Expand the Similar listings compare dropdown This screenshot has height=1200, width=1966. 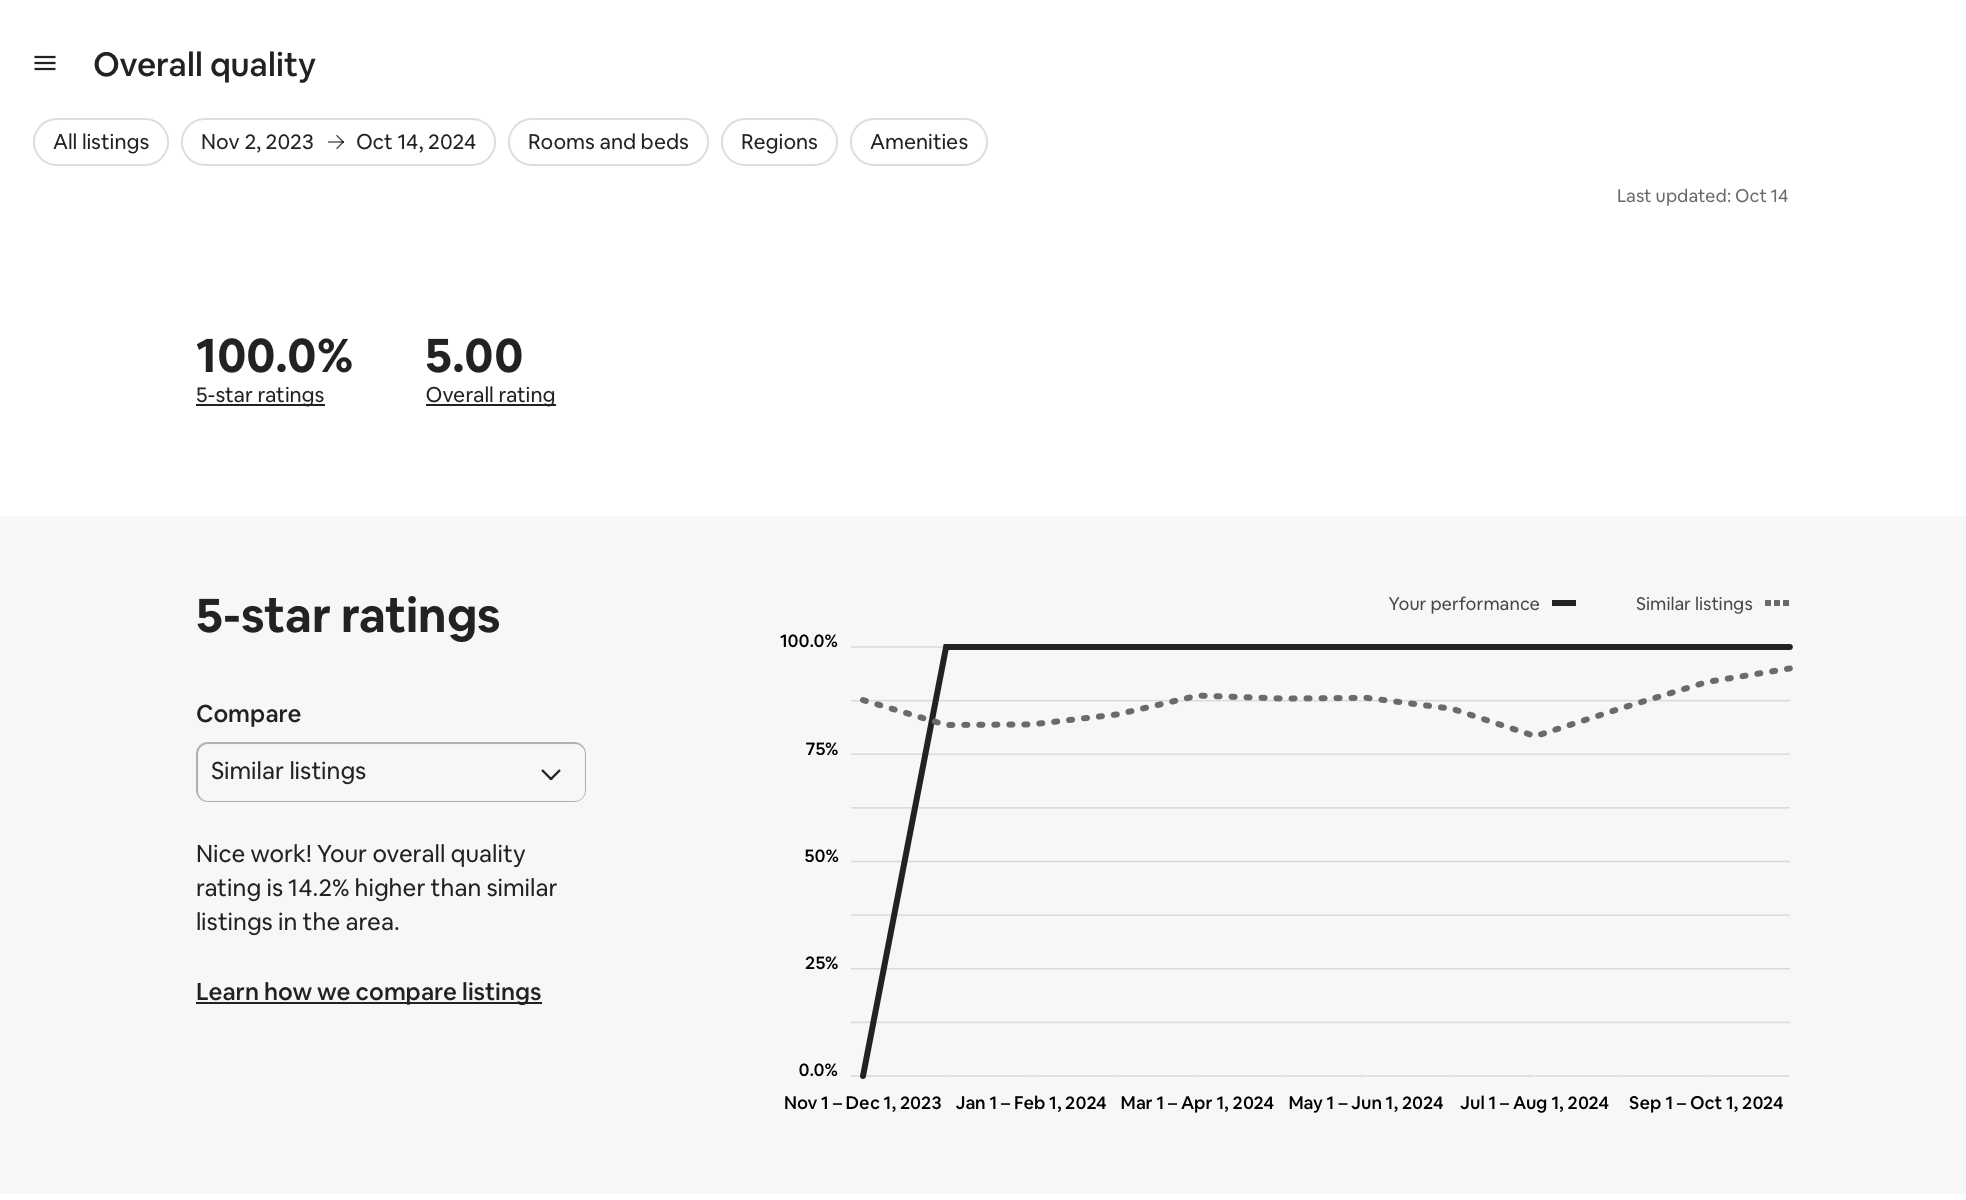[390, 772]
